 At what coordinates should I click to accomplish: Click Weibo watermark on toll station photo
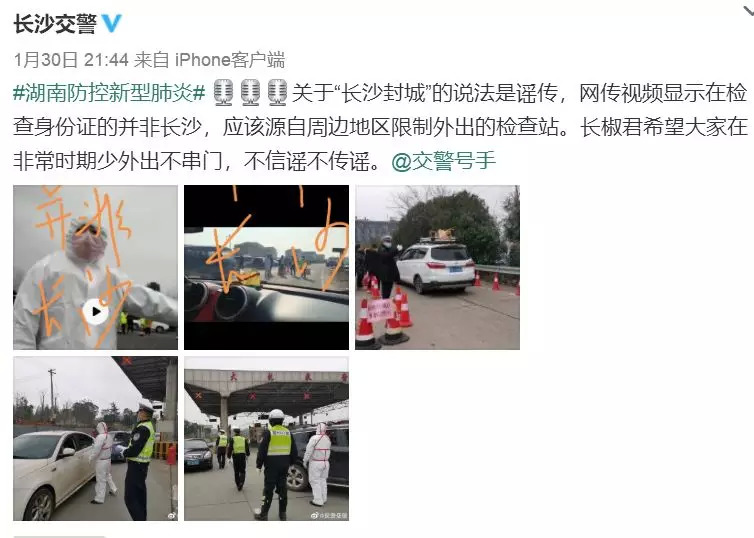coord(329,515)
